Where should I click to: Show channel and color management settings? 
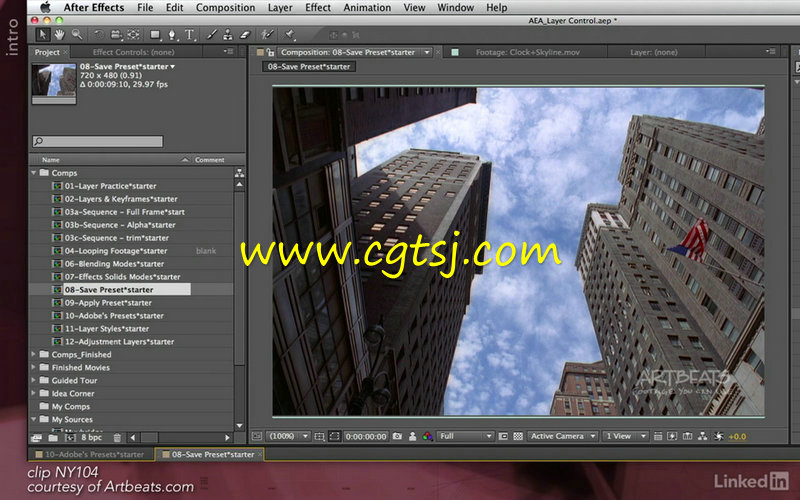428,436
